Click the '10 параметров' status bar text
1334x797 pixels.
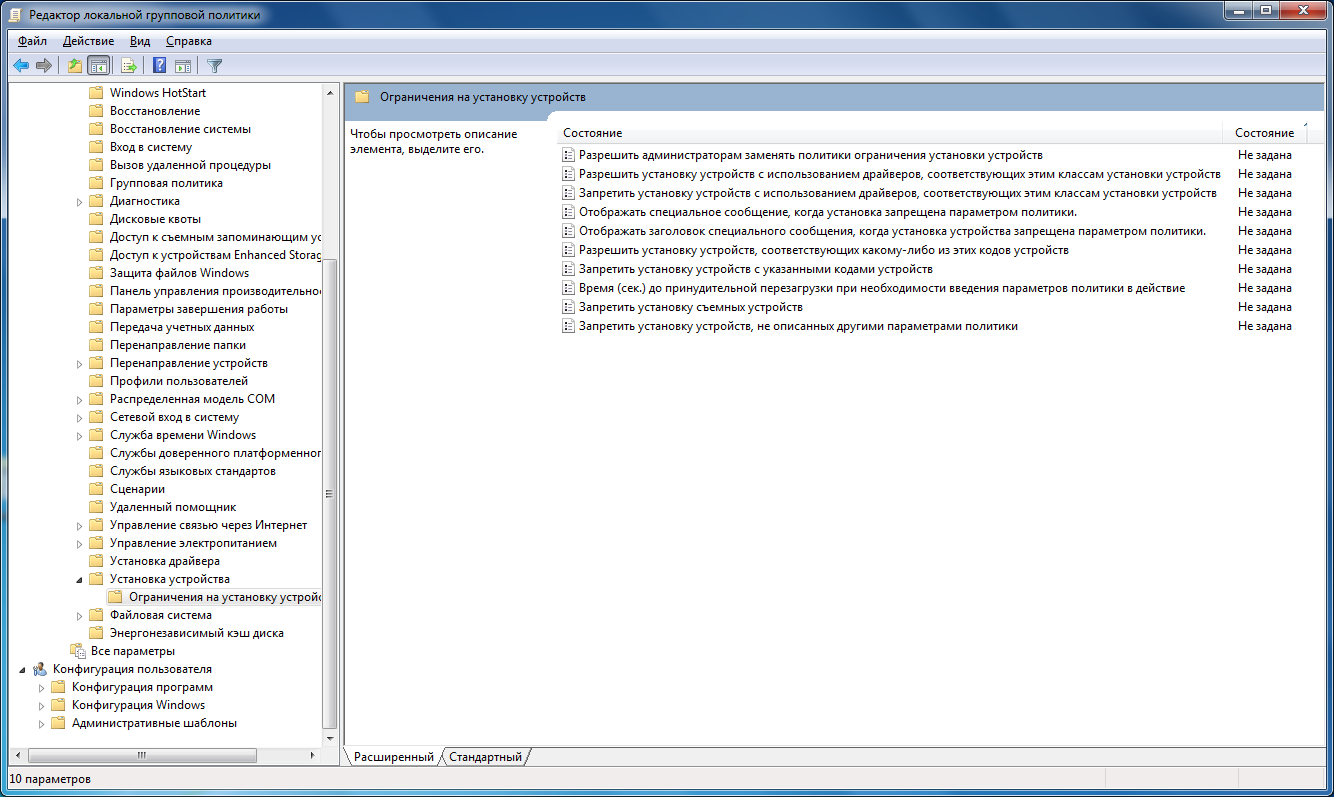coord(50,779)
